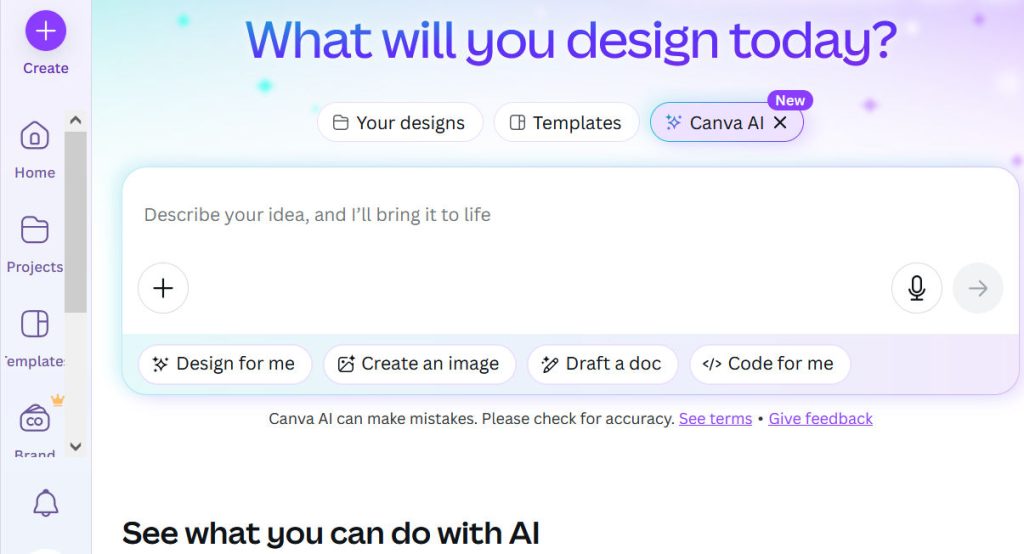Submit the prompt with arrow button
The height and width of the screenshot is (554, 1024).
coord(977,288)
